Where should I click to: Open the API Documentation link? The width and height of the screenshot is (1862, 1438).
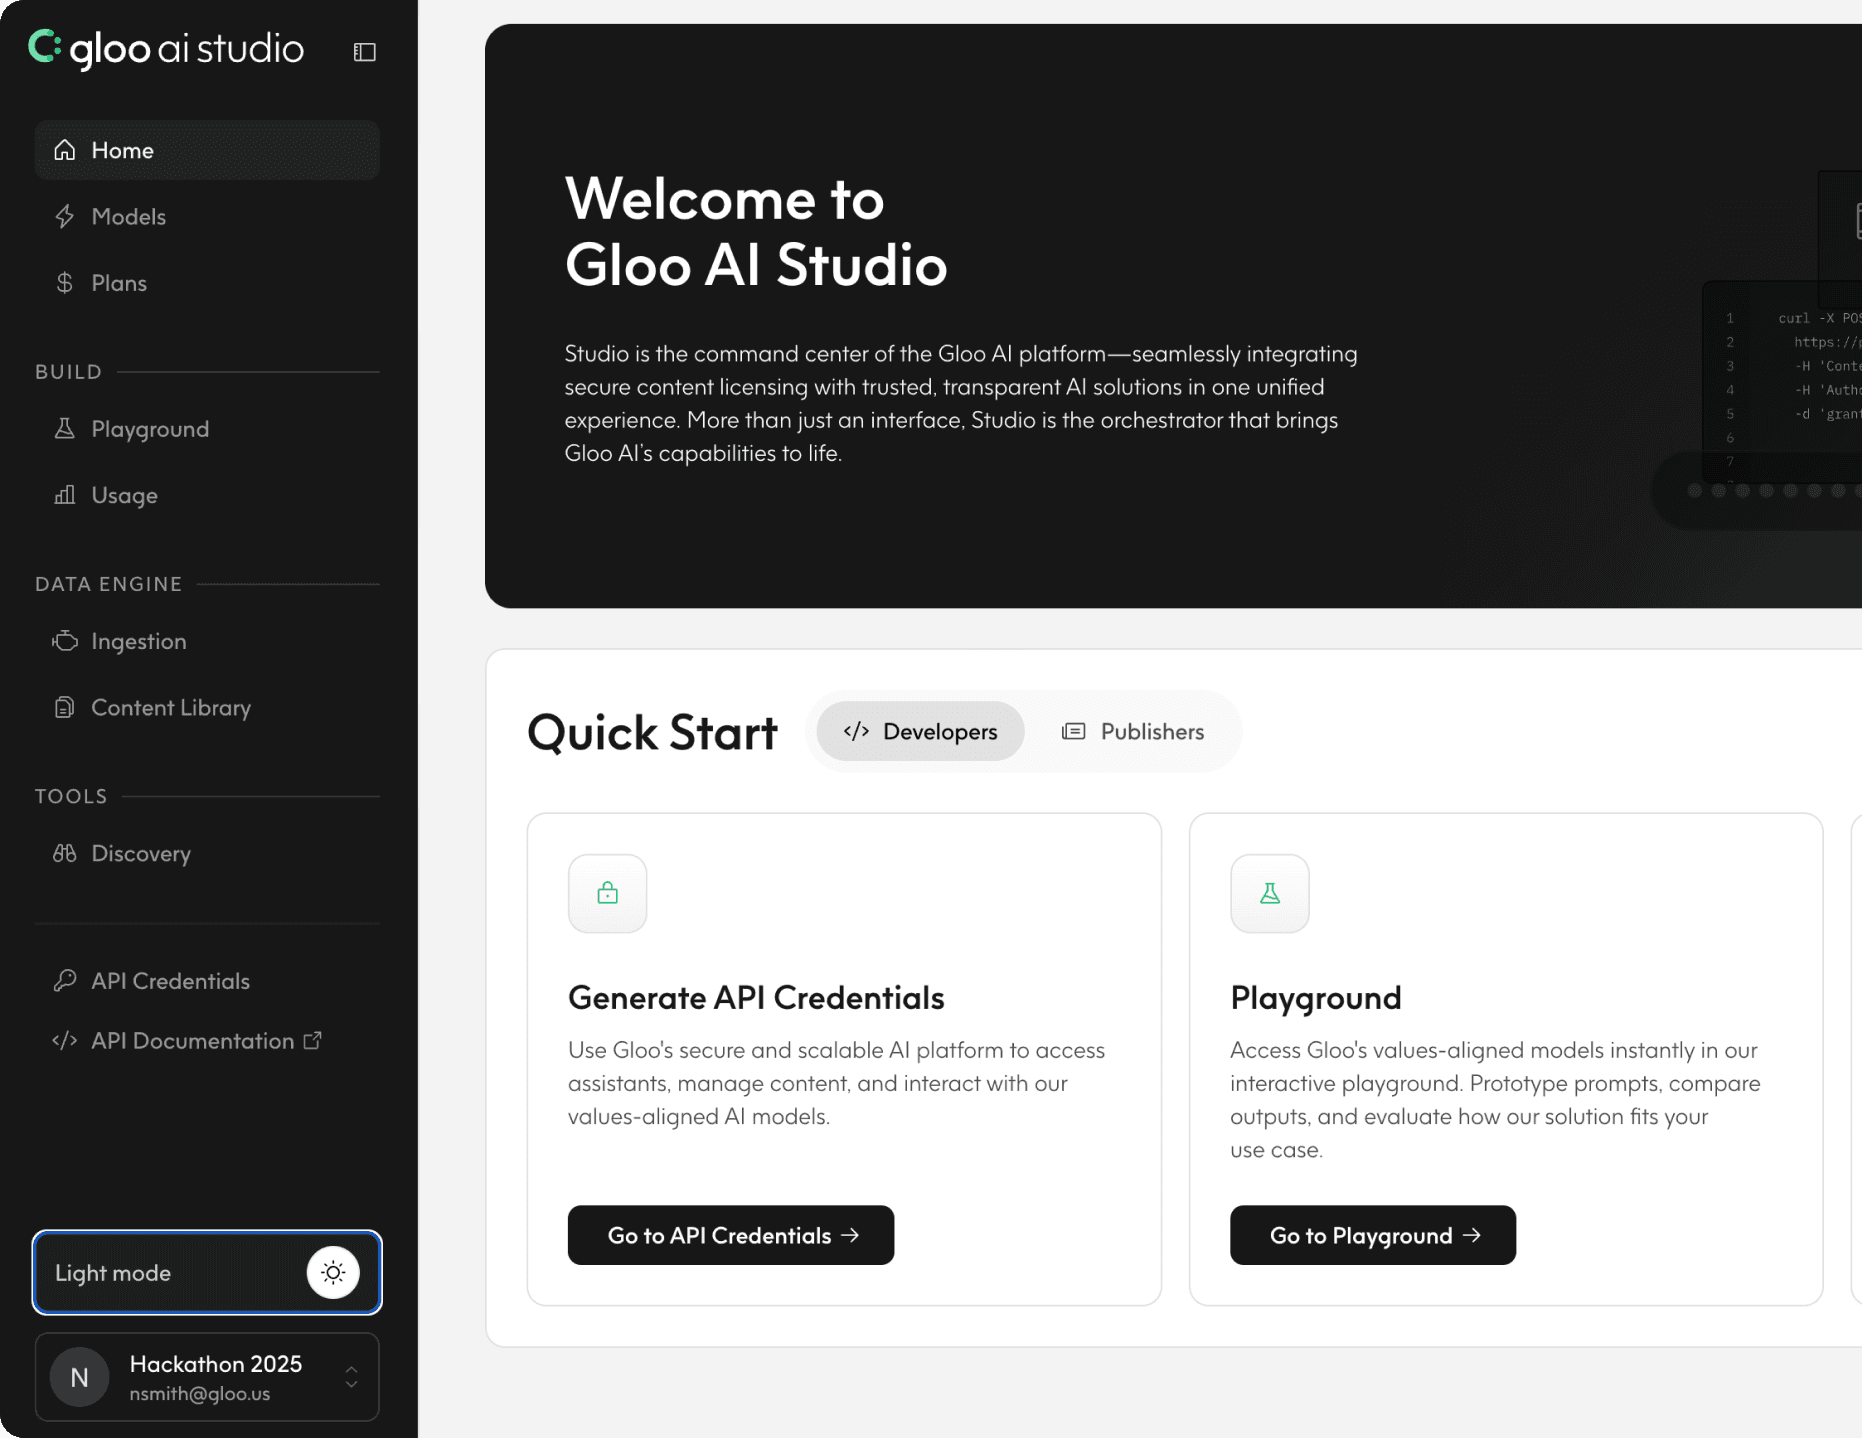point(207,1041)
